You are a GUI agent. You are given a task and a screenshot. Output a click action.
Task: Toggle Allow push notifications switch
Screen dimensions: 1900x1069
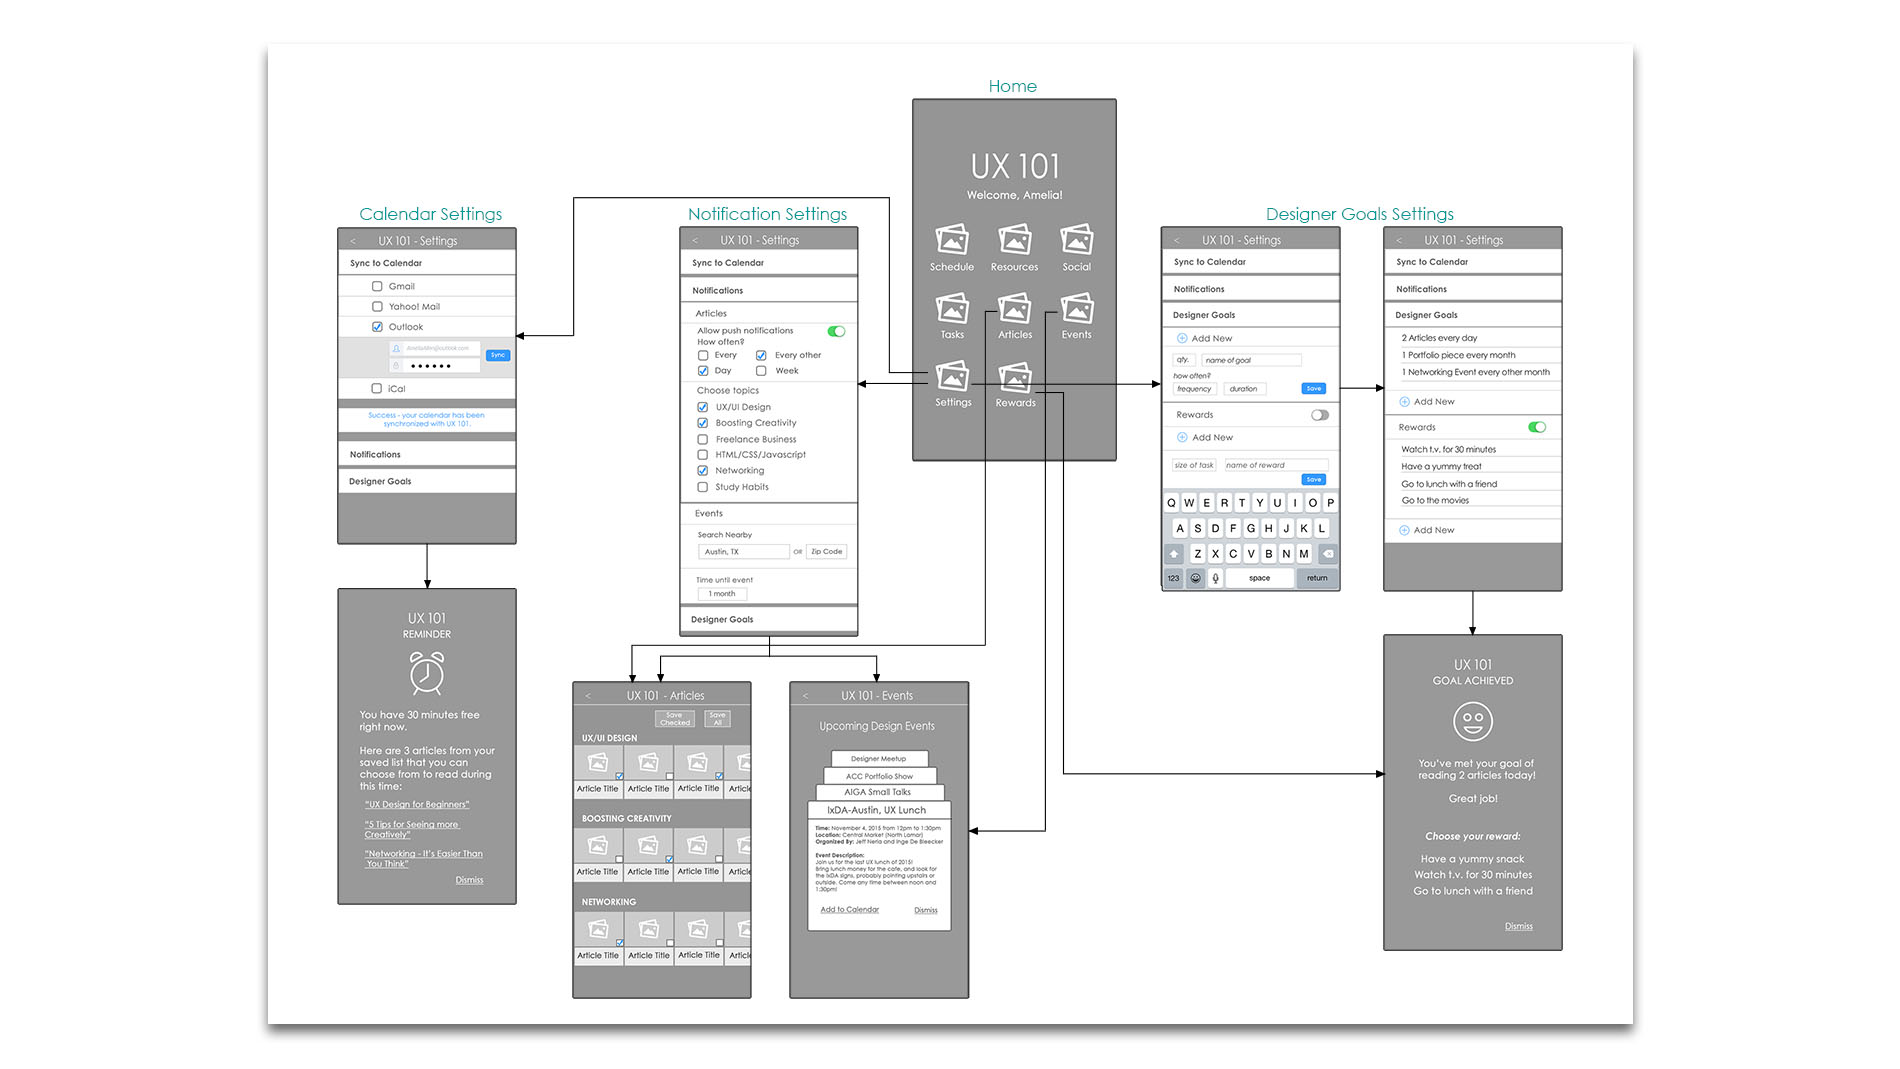[x=837, y=331]
